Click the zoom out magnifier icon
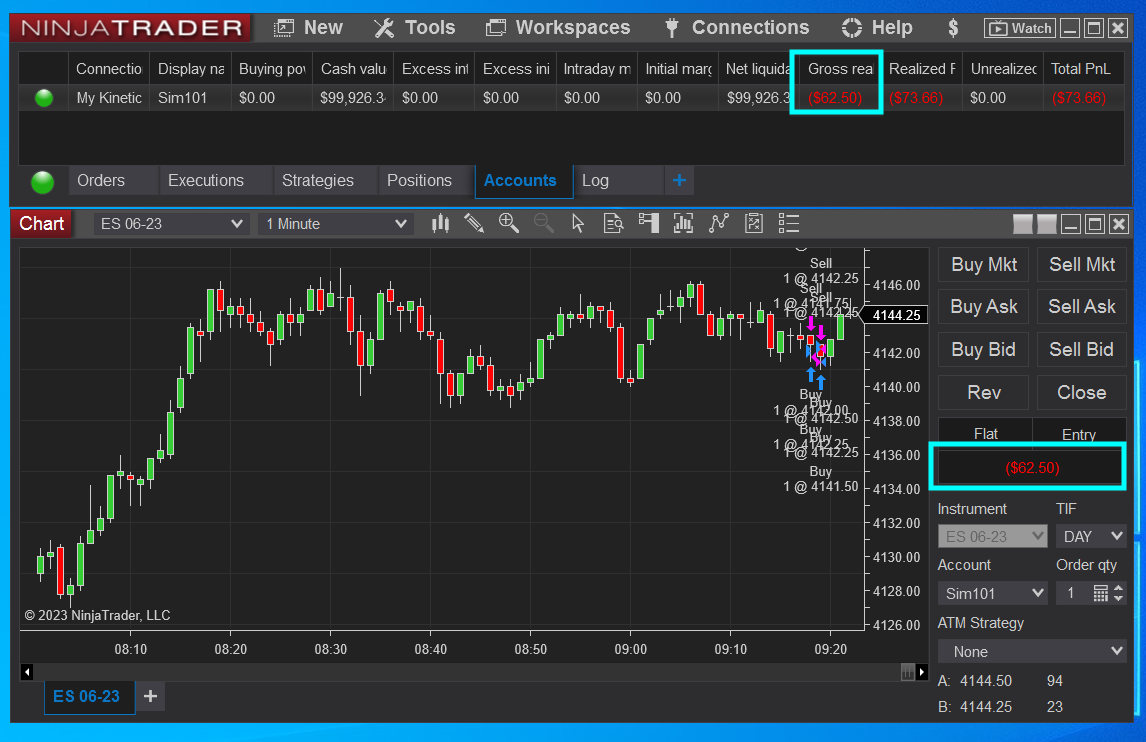This screenshot has height=742, width=1146. [544, 224]
